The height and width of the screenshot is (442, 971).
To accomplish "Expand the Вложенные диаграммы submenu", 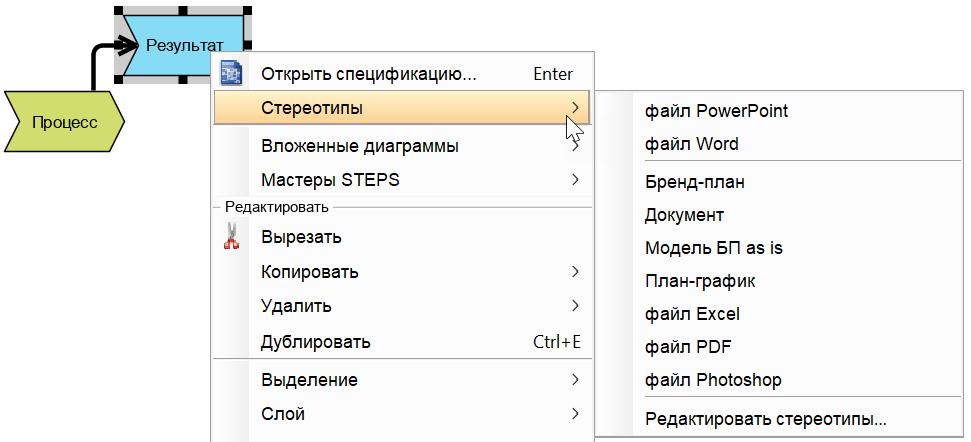I will coord(360,146).
